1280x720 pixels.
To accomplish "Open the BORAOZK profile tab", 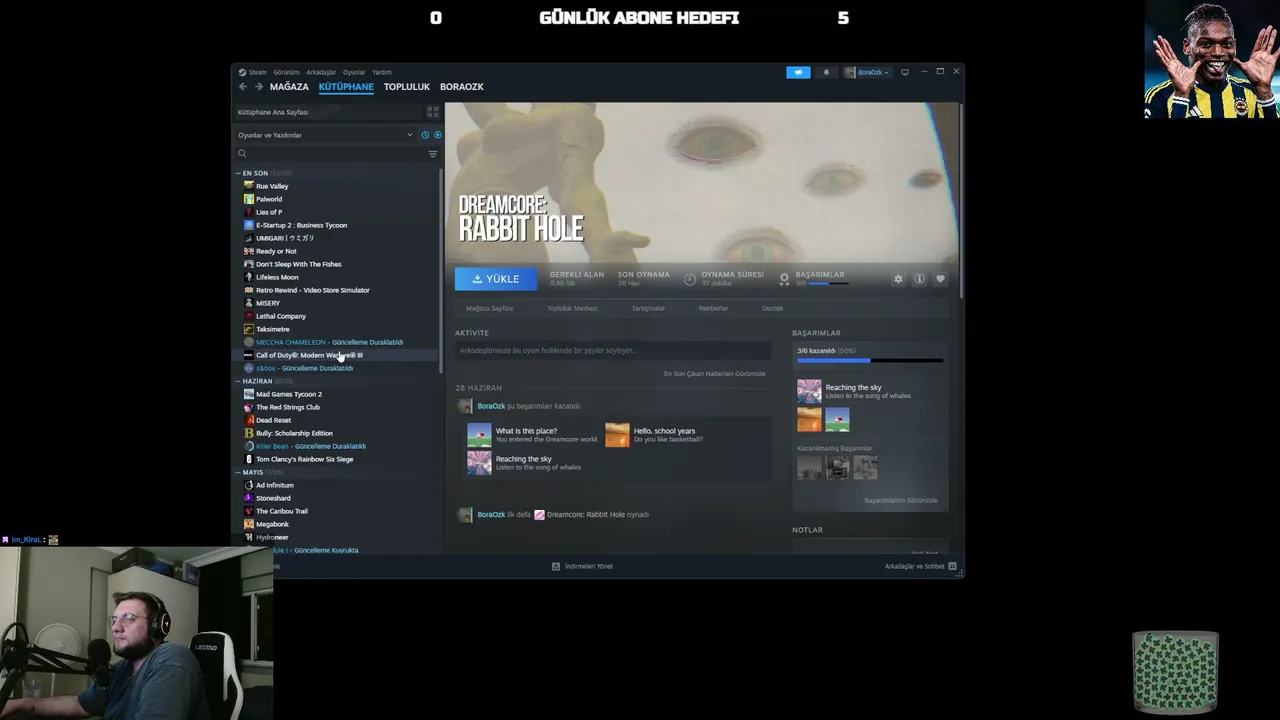I will pyautogui.click(x=462, y=87).
